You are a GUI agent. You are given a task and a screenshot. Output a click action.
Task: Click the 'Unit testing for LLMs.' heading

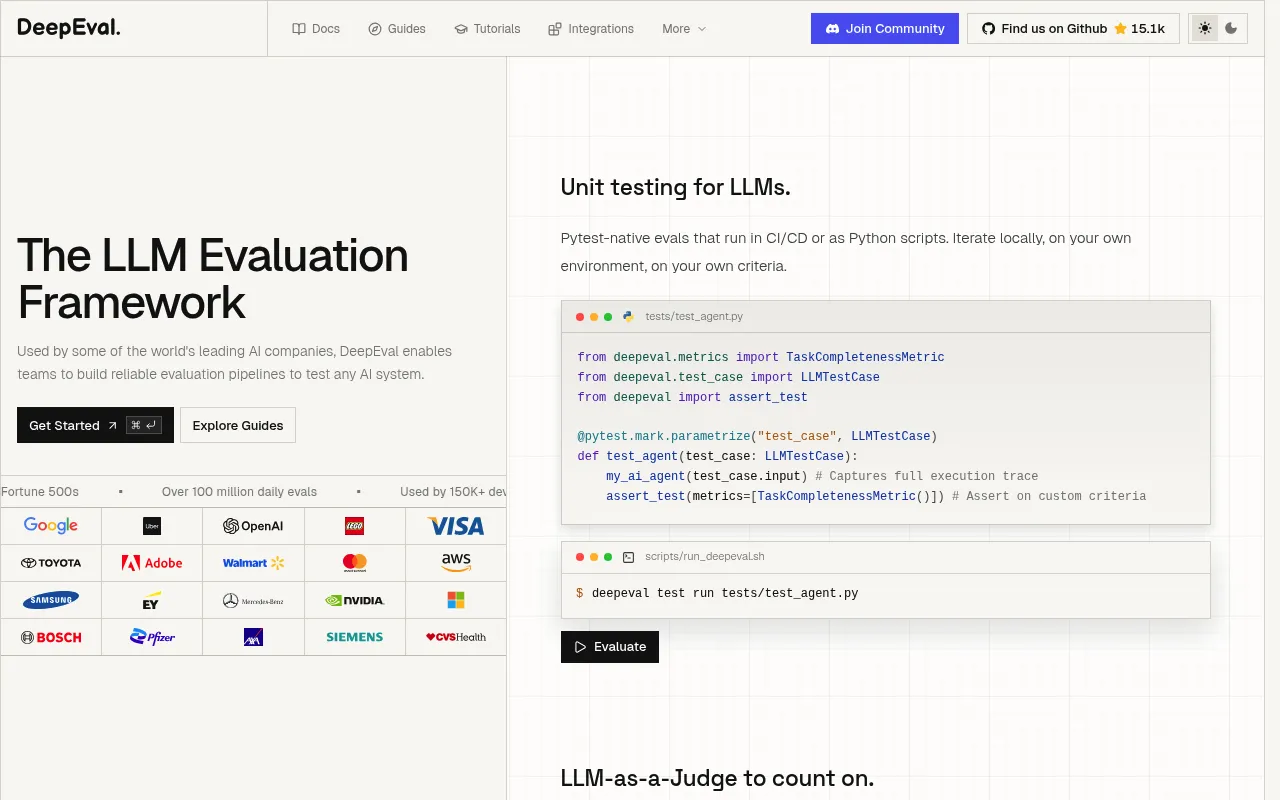pos(676,187)
